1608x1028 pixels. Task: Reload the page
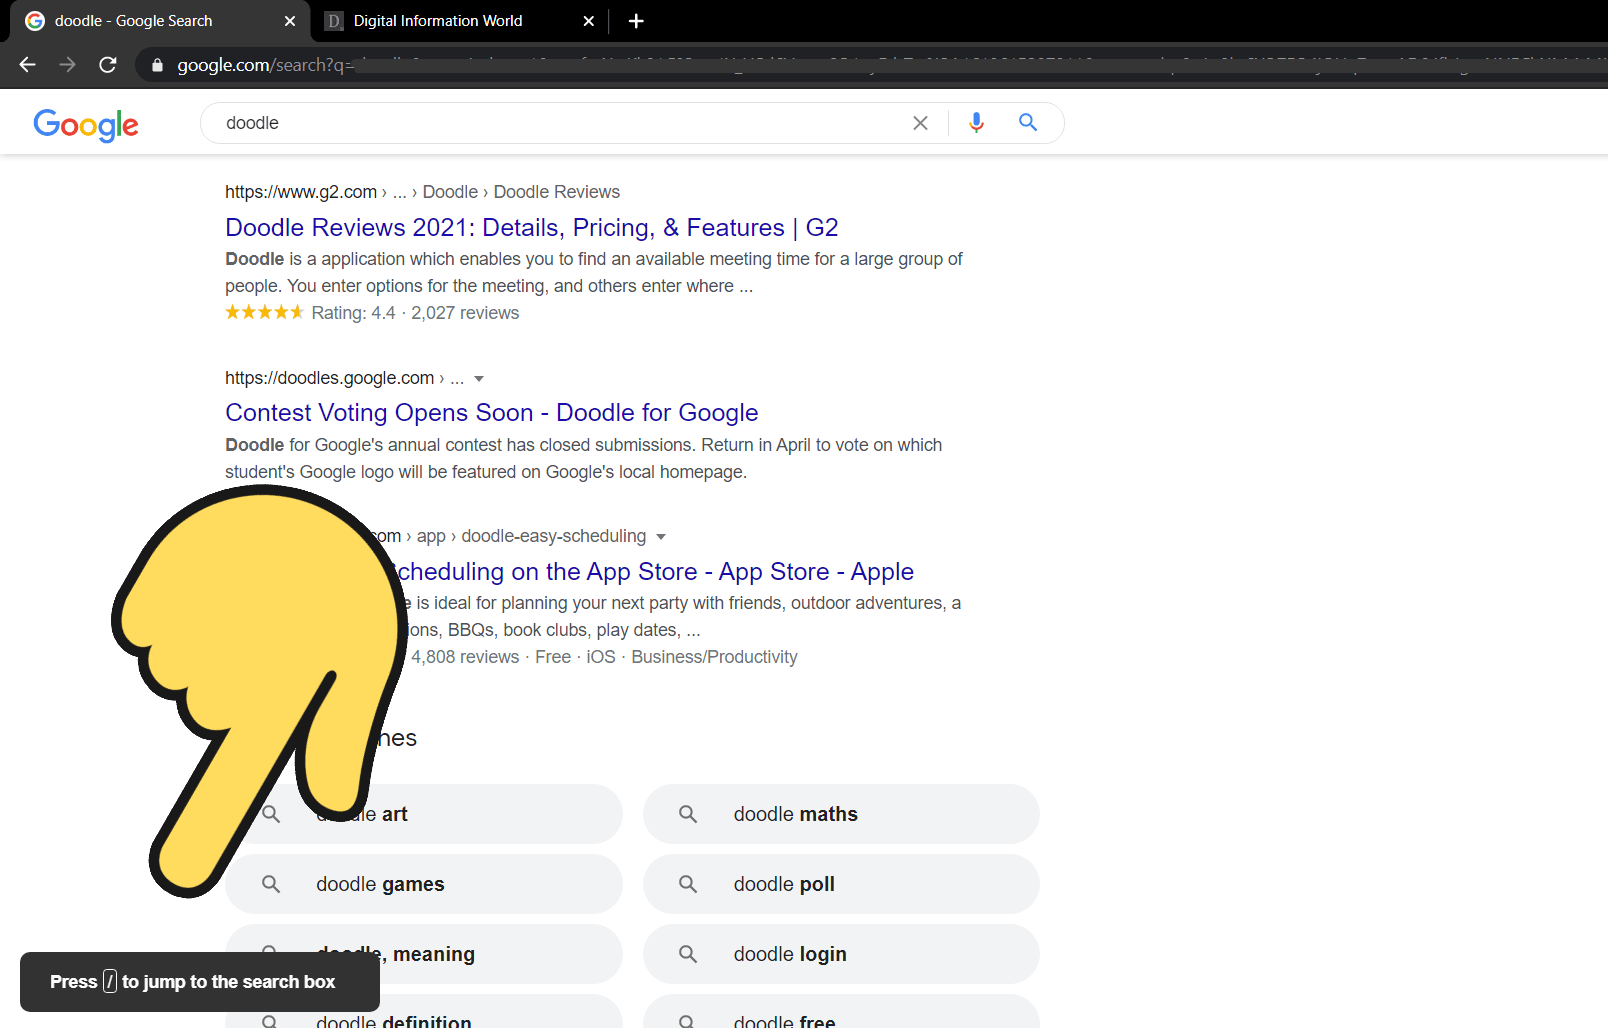(108, 65)
